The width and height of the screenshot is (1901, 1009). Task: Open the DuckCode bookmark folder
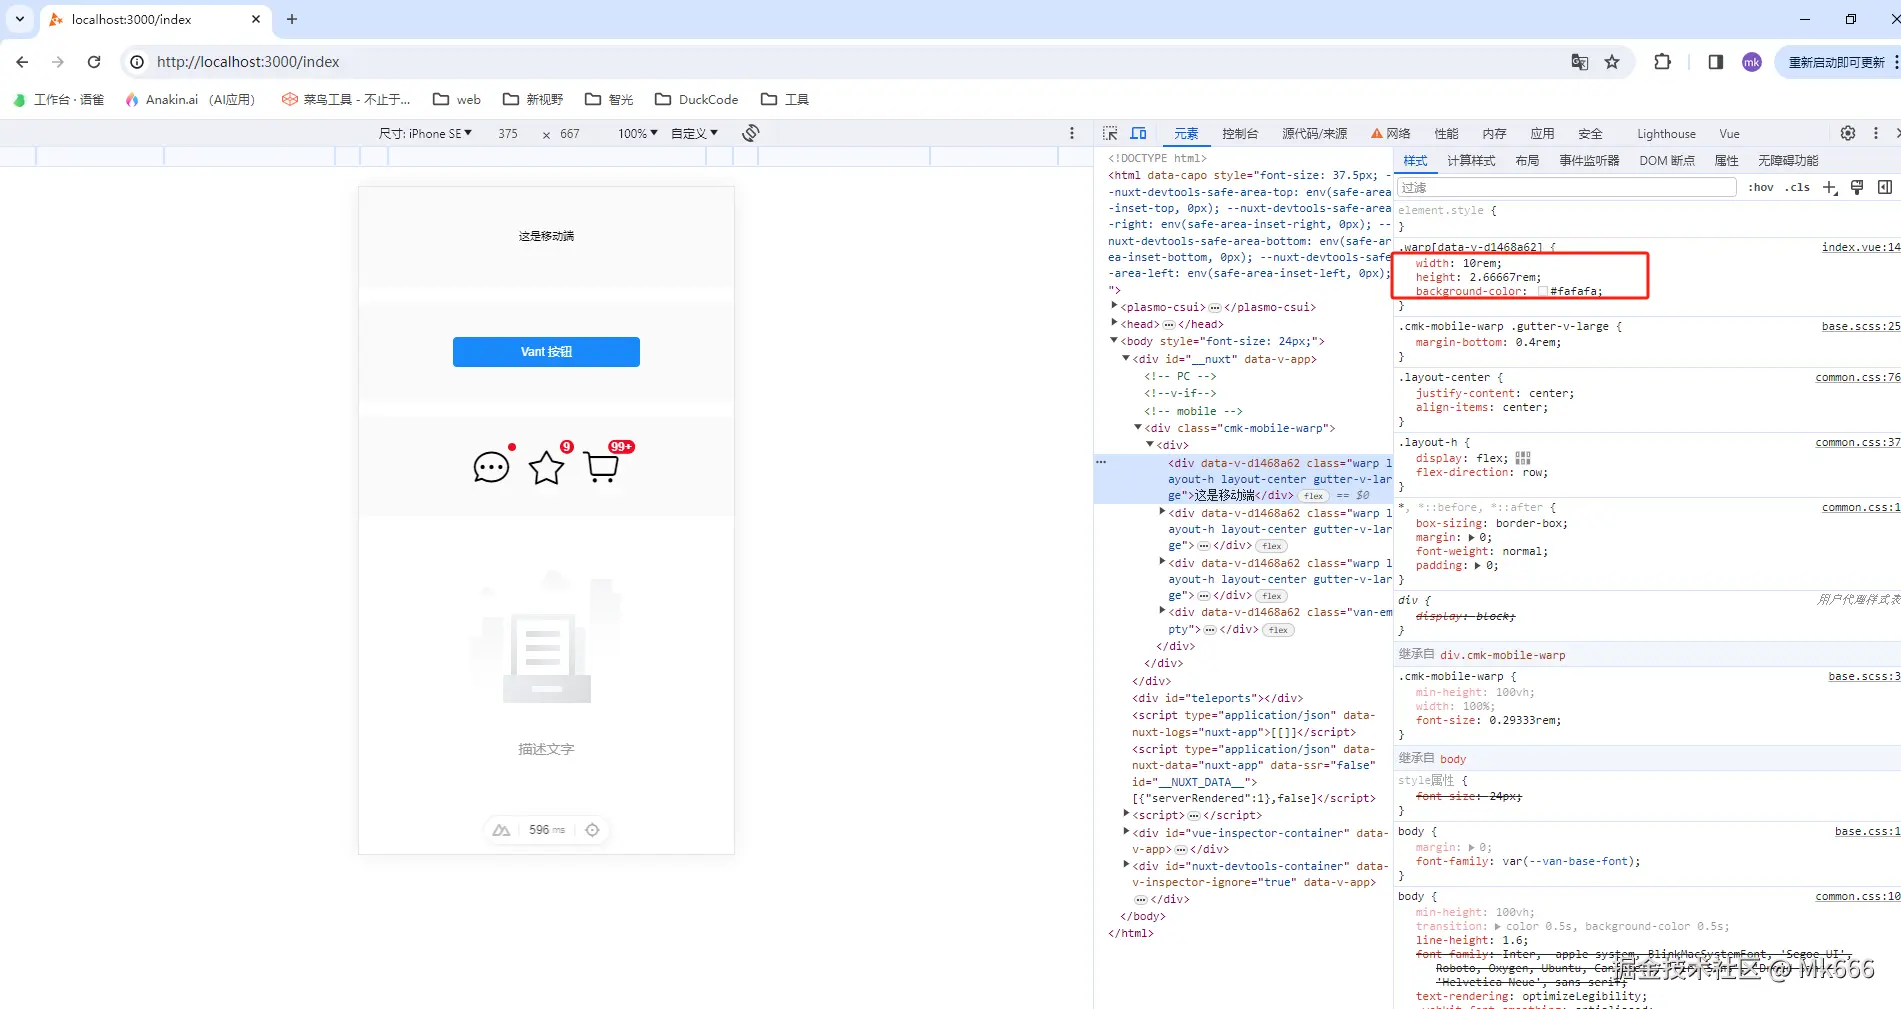[x=696, y=99]
